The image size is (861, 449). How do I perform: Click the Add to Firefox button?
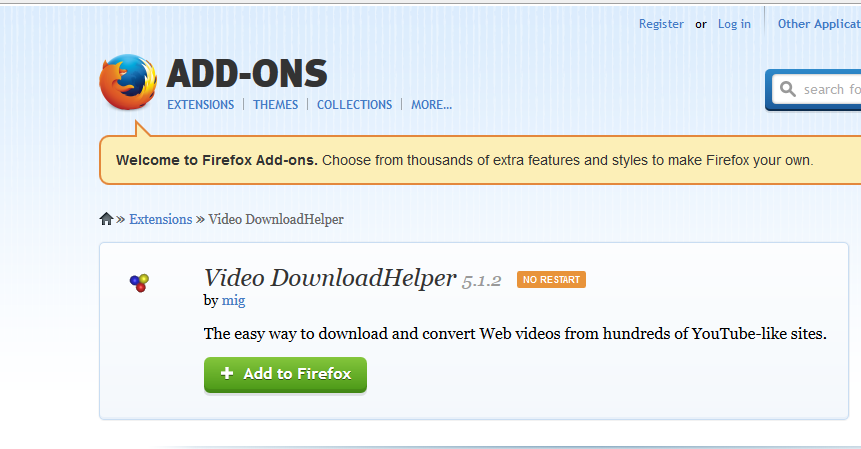pyautogui.click(x=285, y=374)
